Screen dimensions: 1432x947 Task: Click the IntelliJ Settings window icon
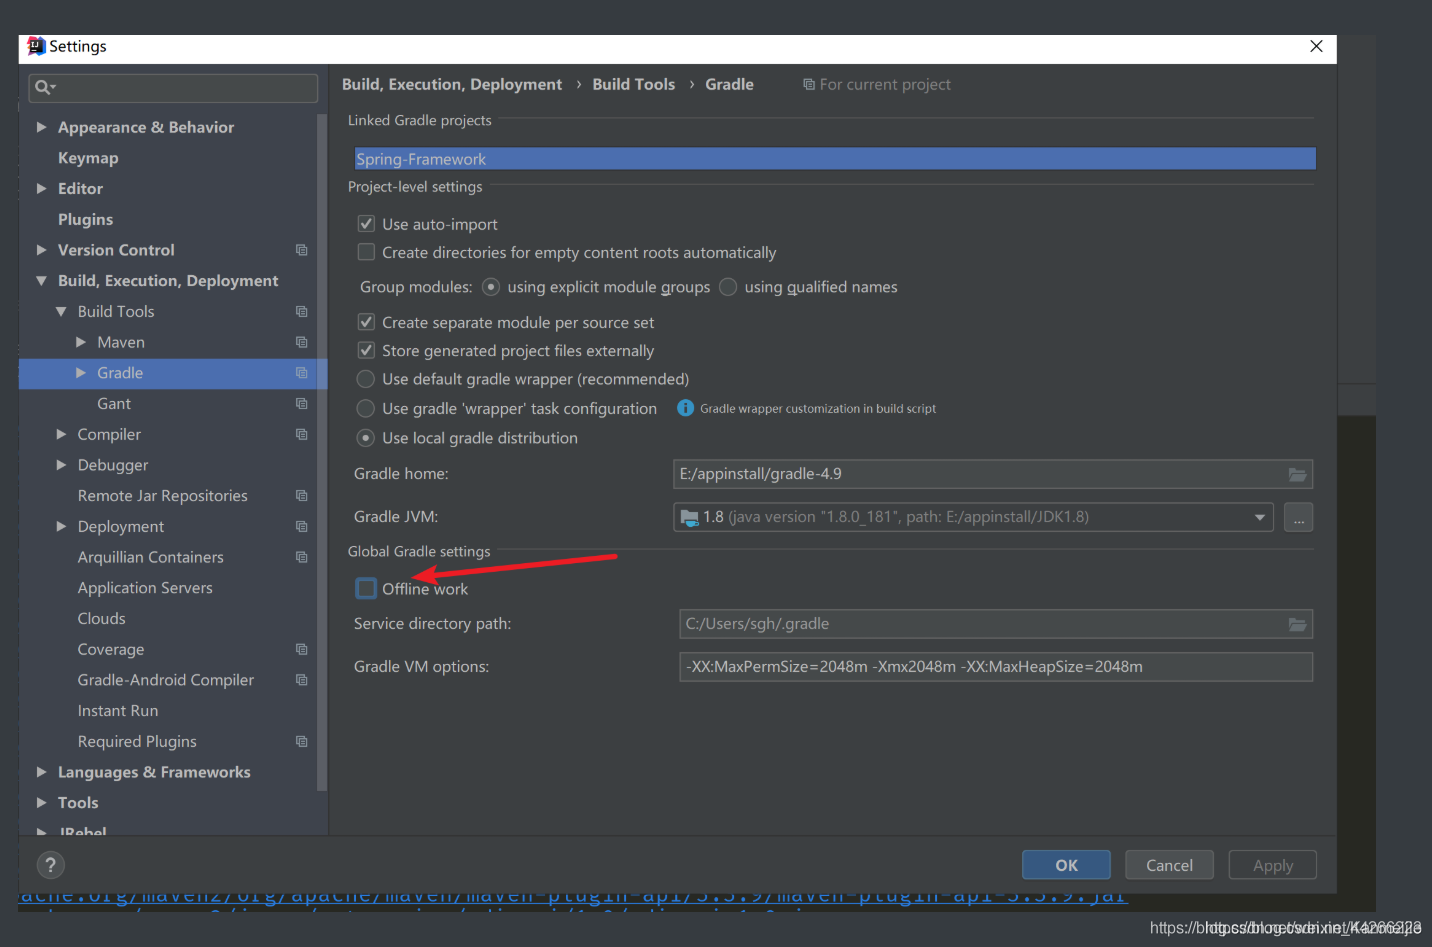(36, 46)
